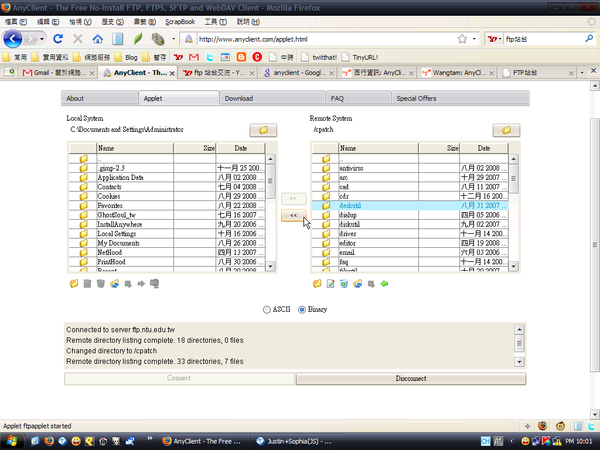Image resolution: width=600 pixels, height=450 pixels.
Task: Click the Firefox back arrow button
Action: [x=13, y=39]
